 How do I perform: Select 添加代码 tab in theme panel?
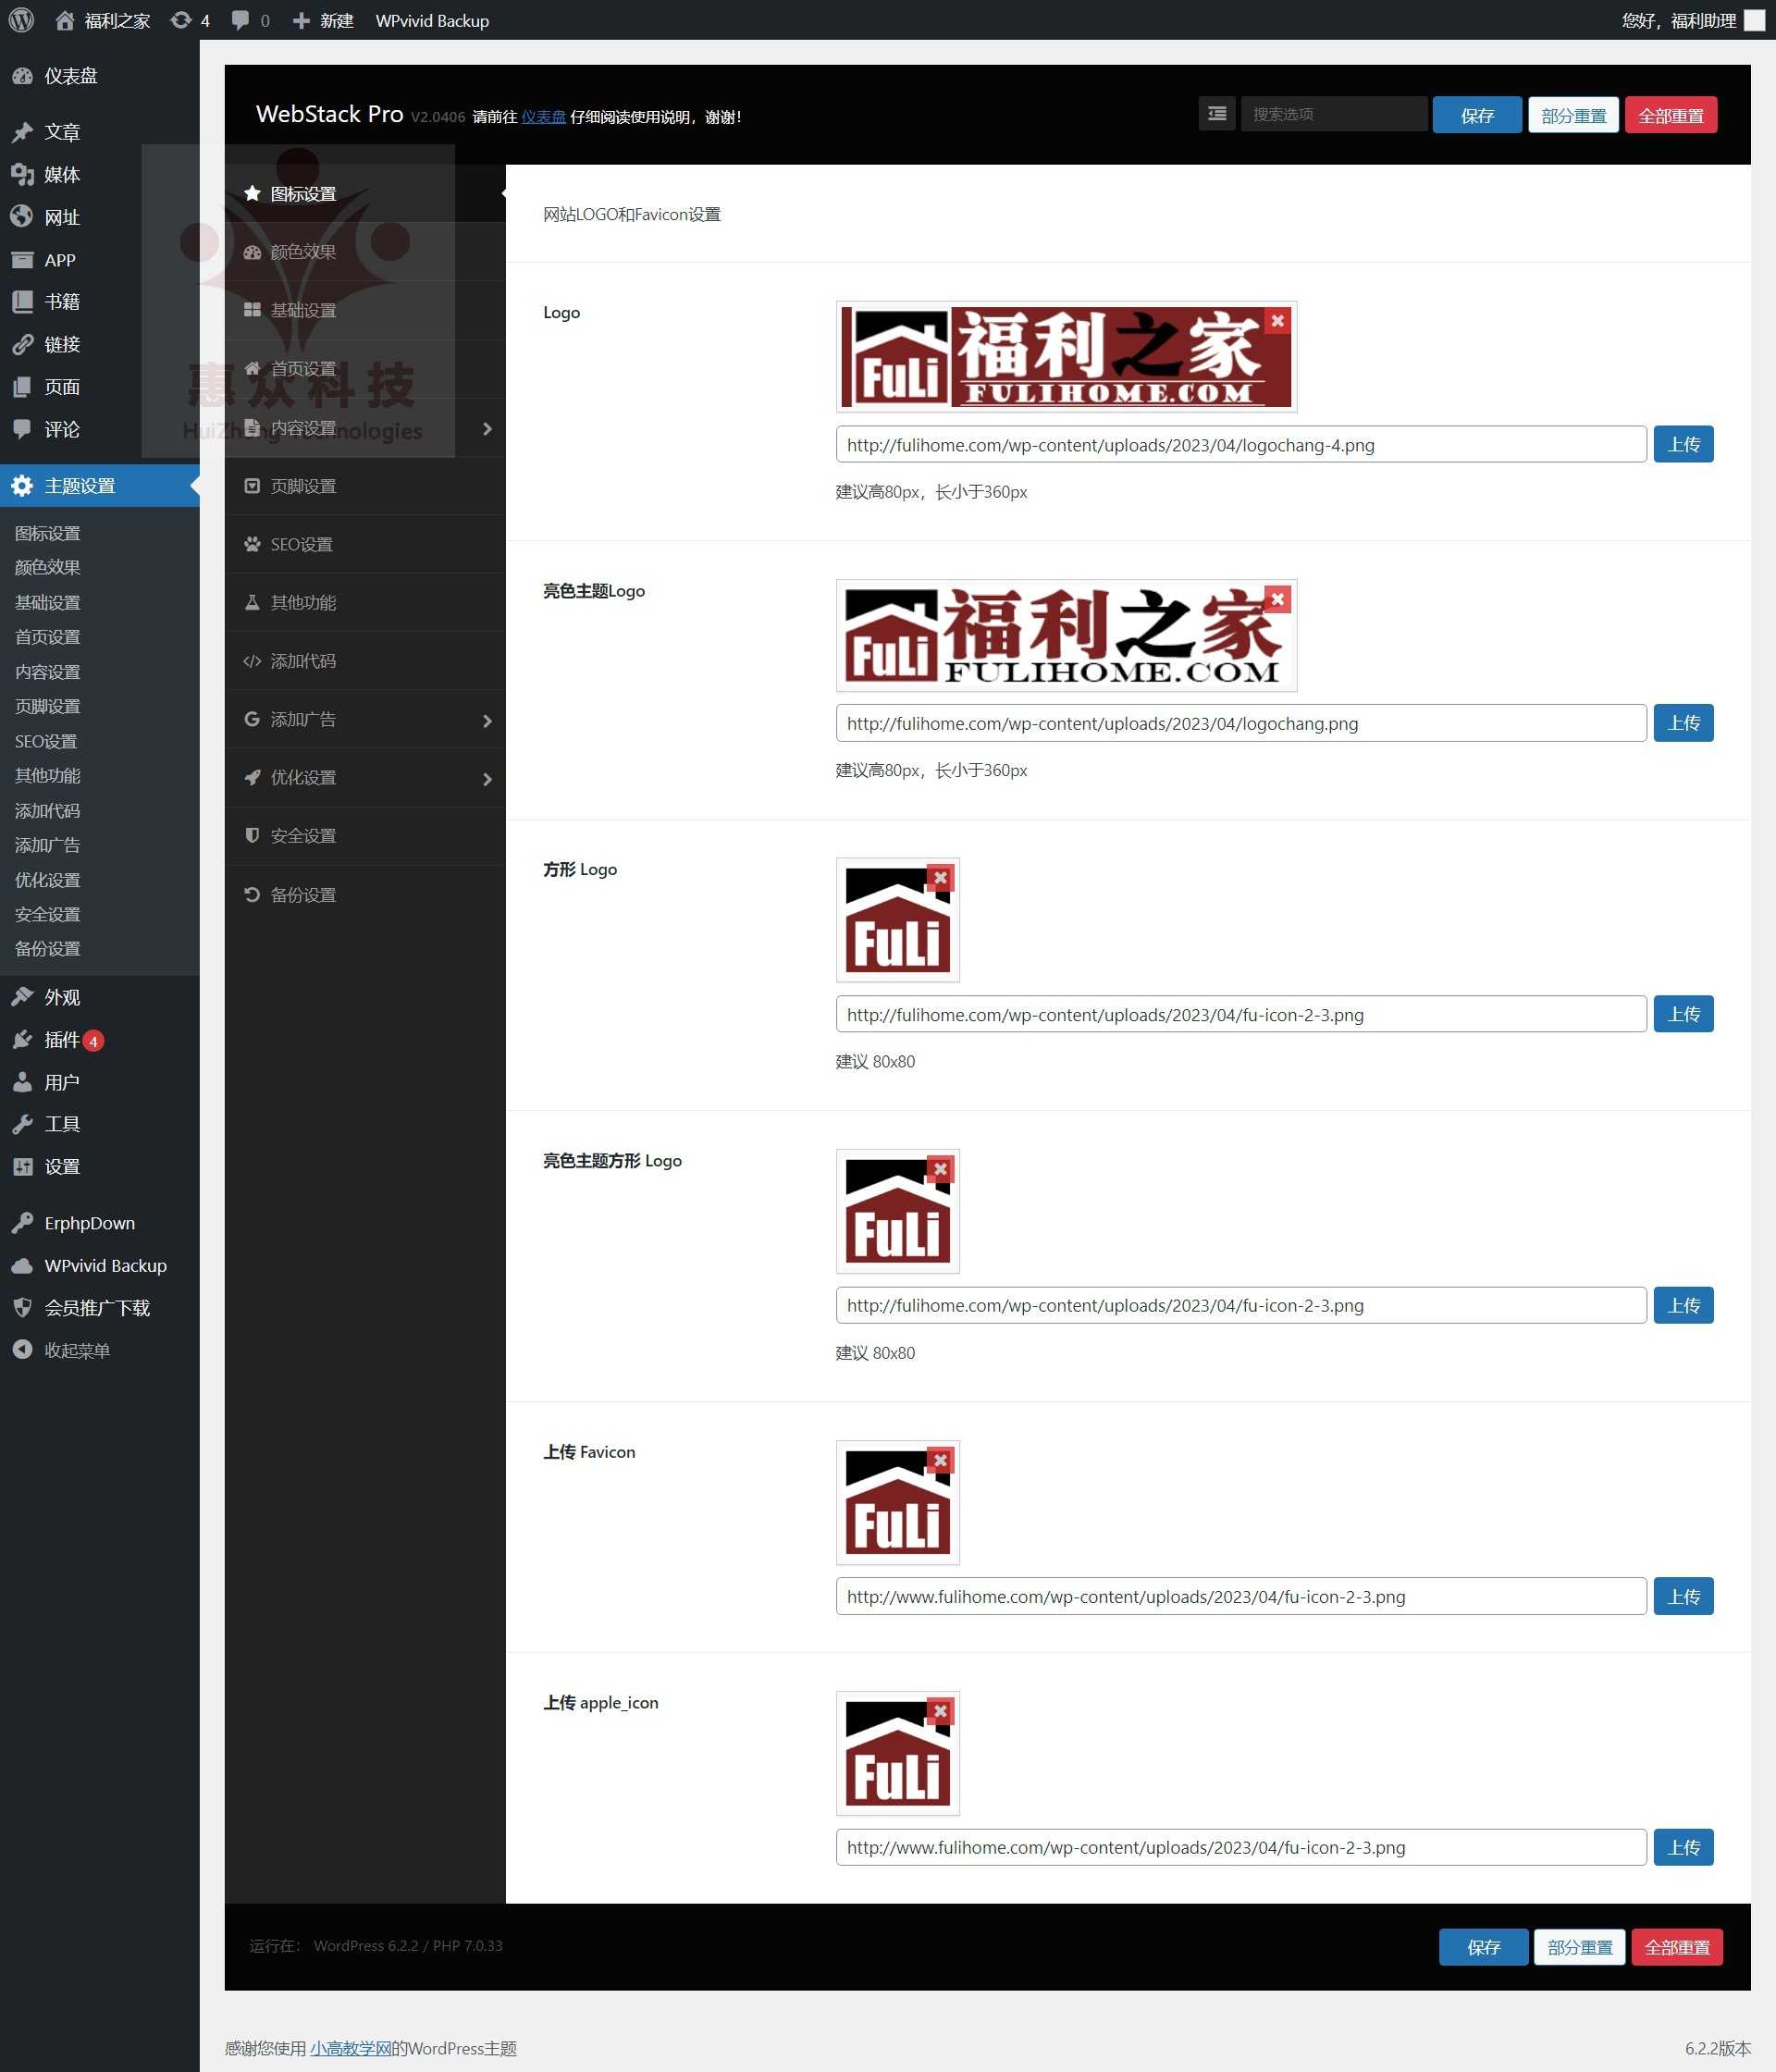tap(365, 661)
